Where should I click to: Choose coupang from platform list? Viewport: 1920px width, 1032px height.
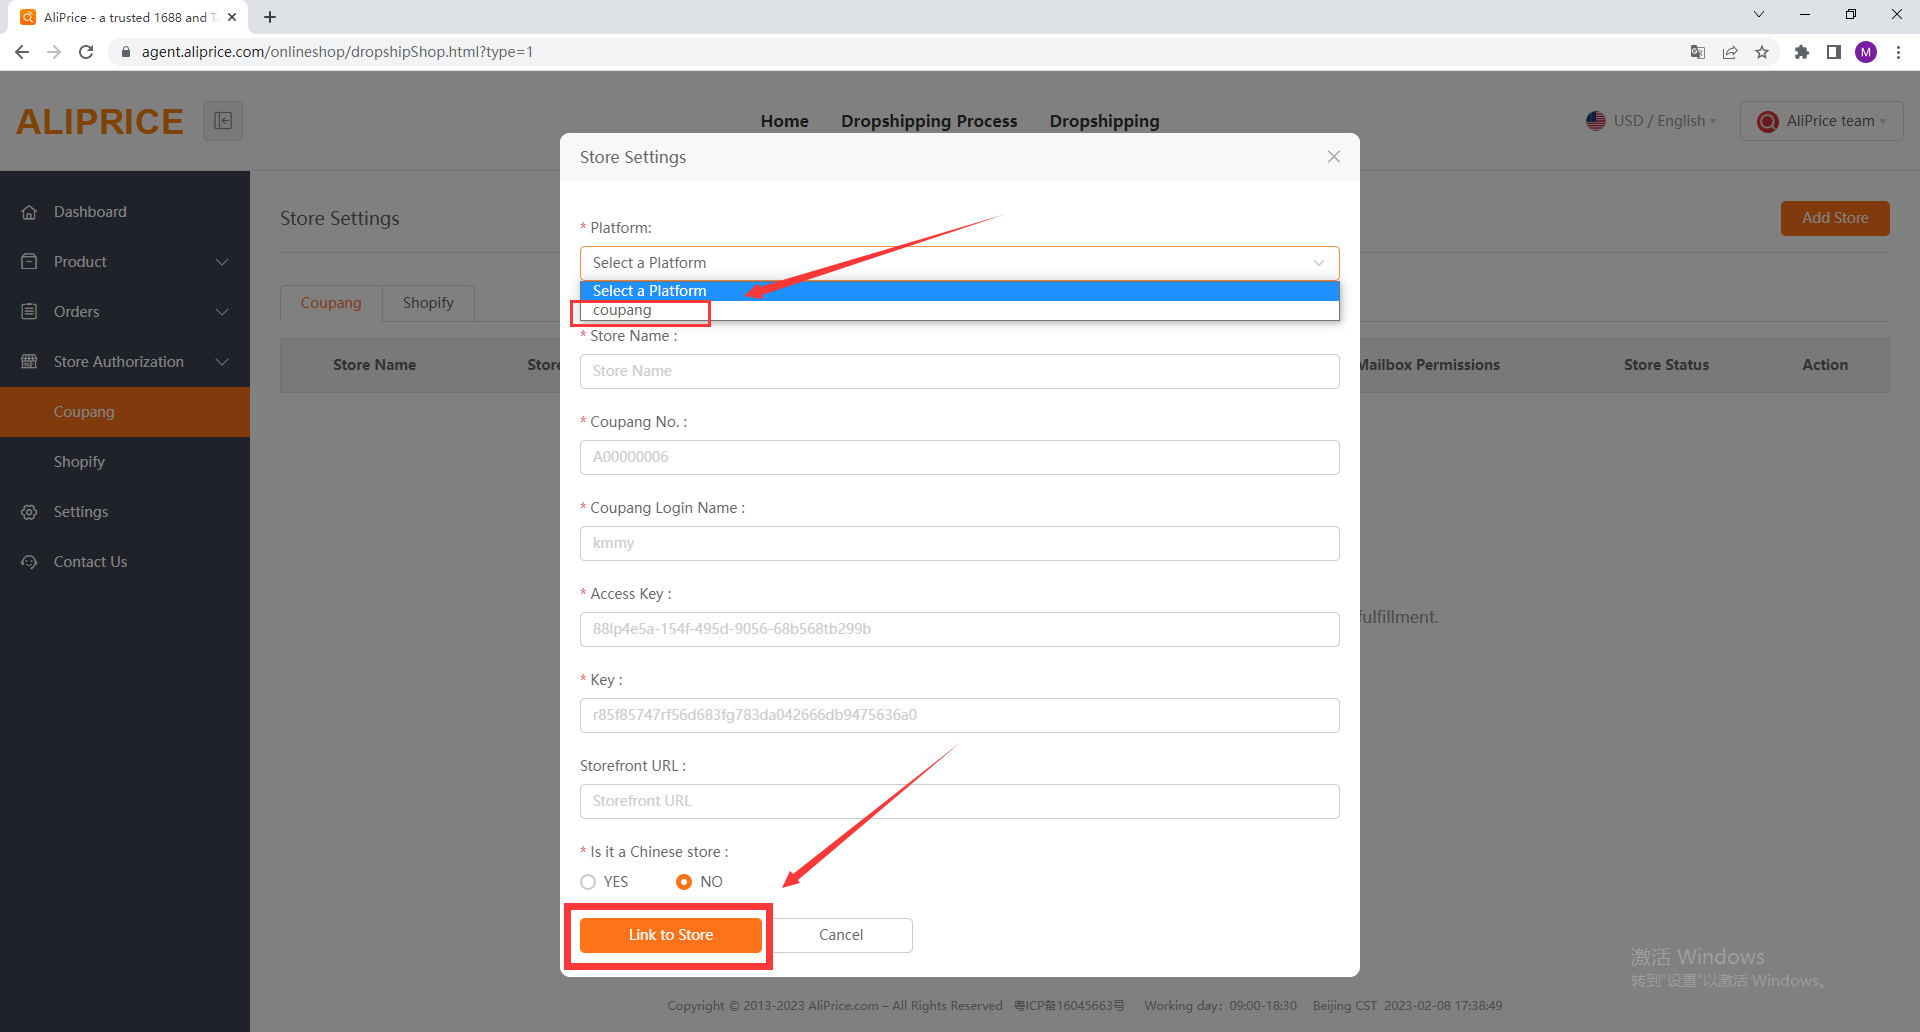coord(960,310)
